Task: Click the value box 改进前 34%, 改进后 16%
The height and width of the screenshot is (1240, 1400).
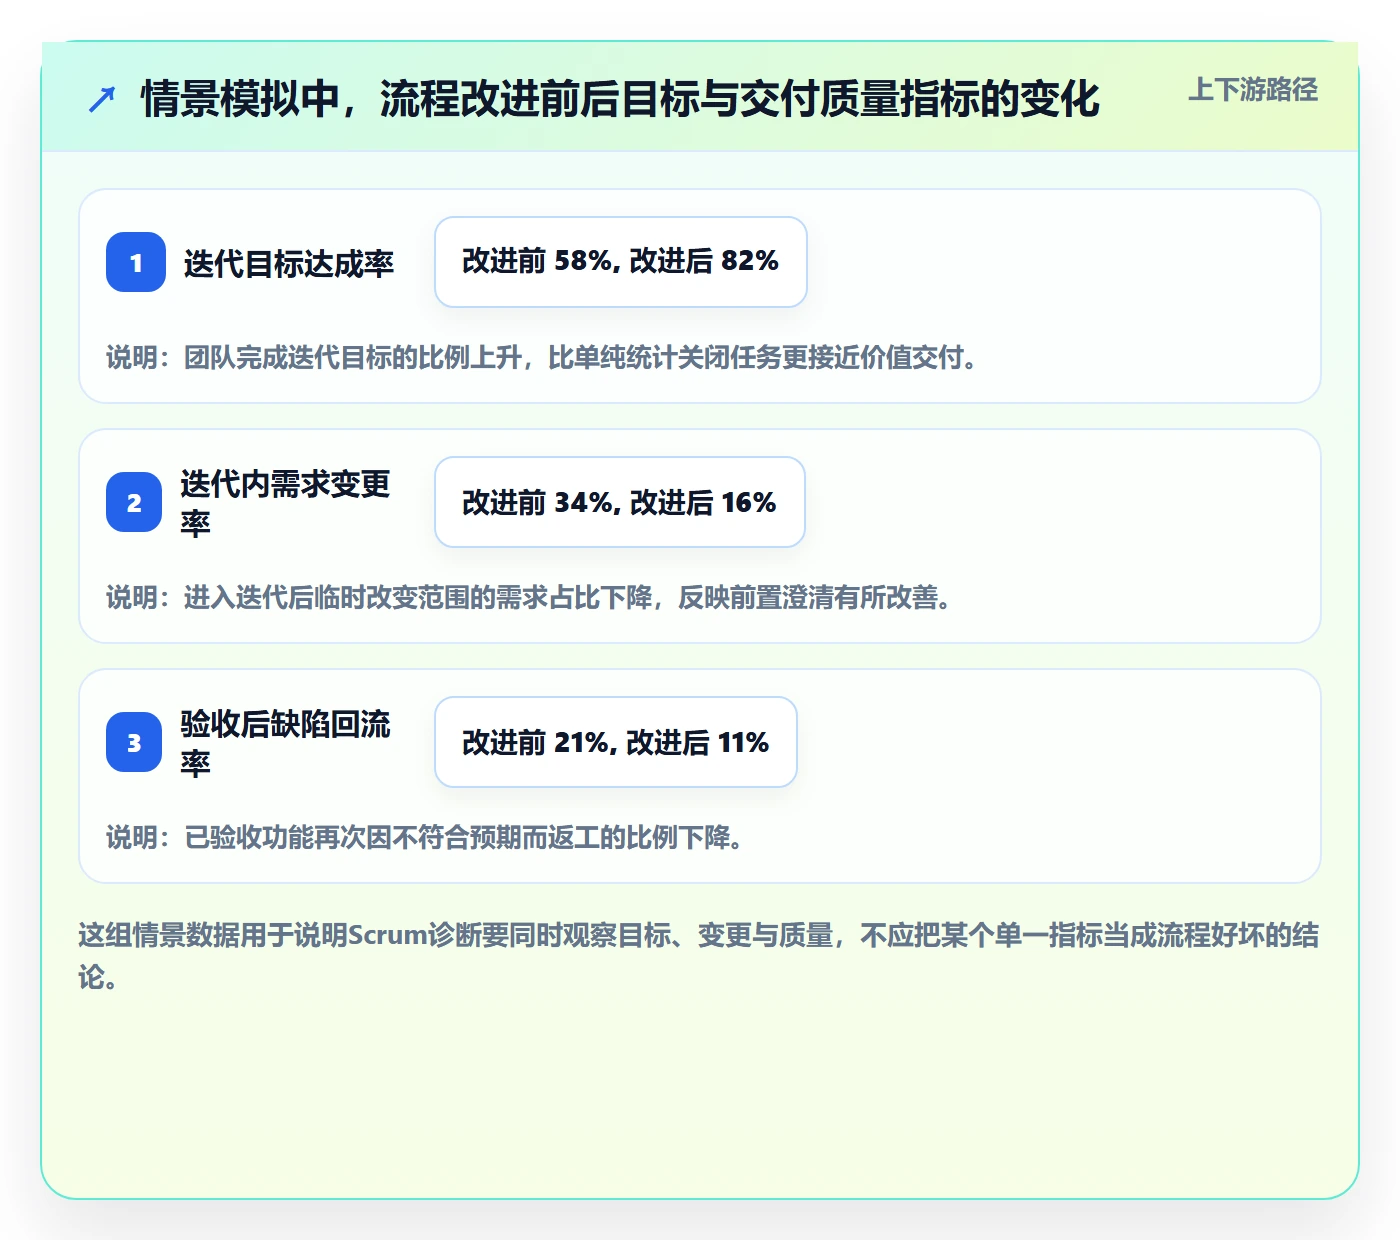Action: pos(620,502)
